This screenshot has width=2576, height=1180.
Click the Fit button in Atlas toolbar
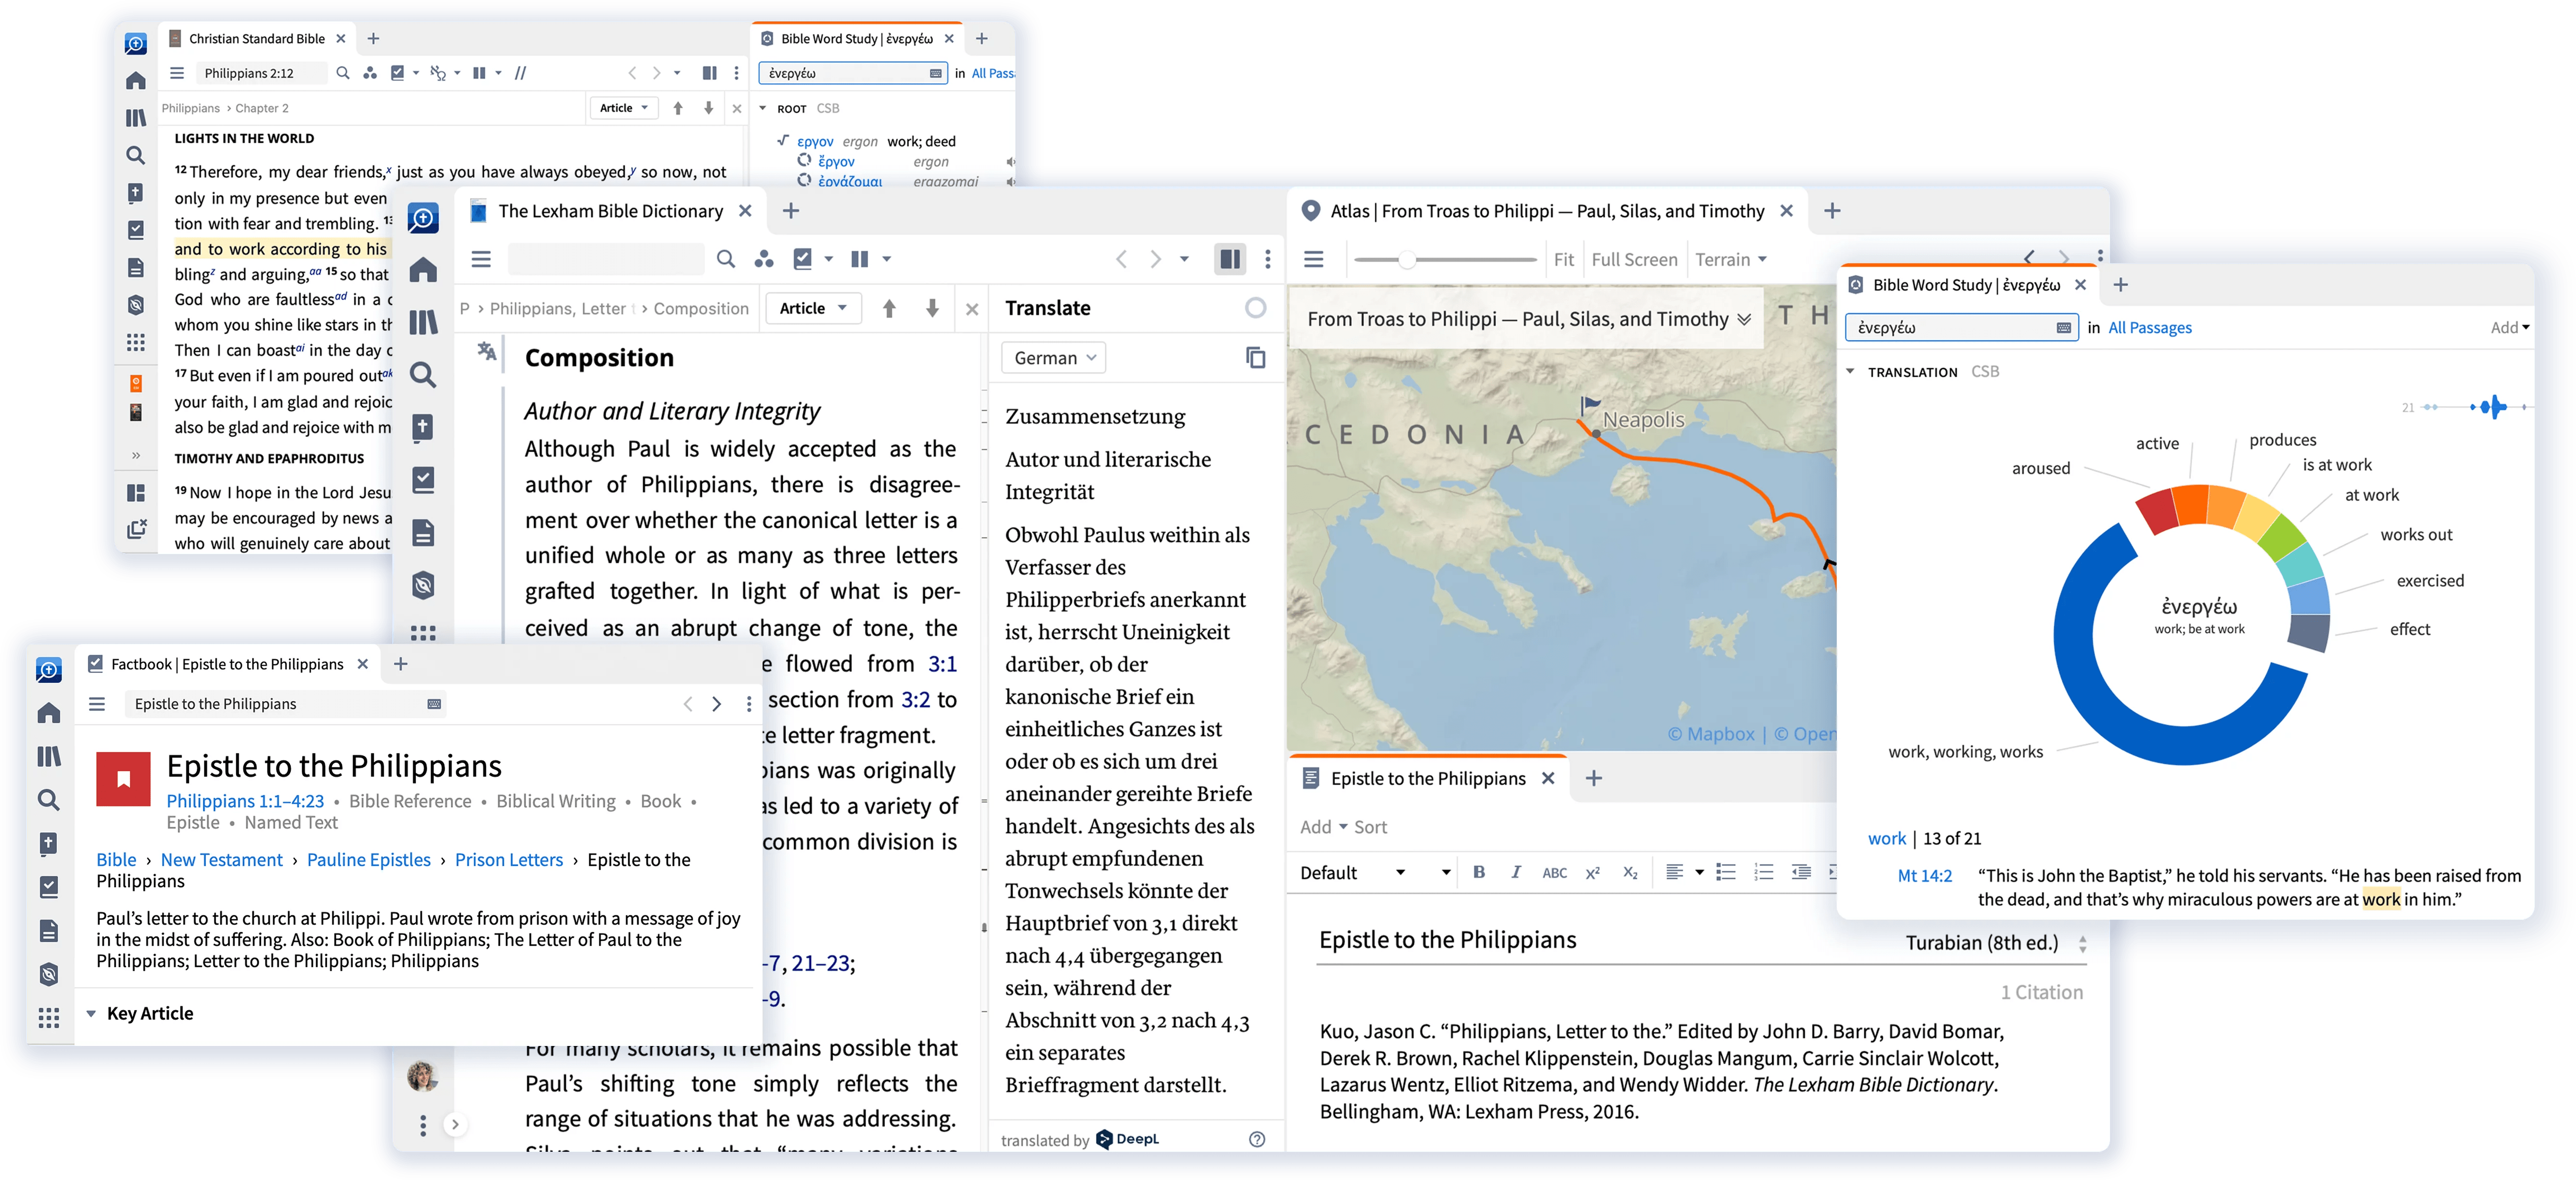pyautogui.click(x=1563, y=260)
